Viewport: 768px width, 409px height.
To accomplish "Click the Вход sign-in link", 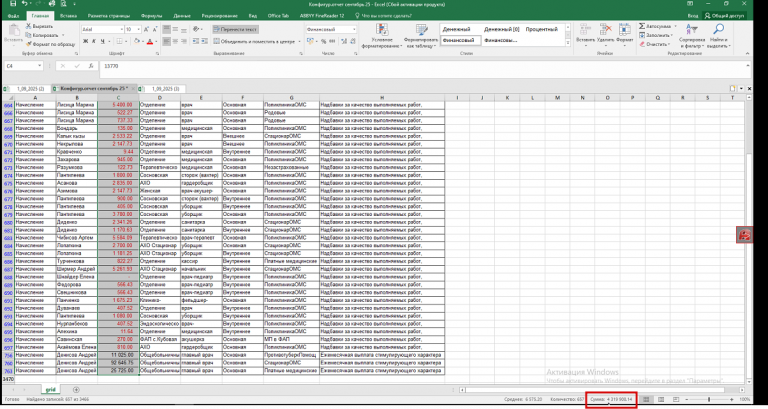I will 692,16.
